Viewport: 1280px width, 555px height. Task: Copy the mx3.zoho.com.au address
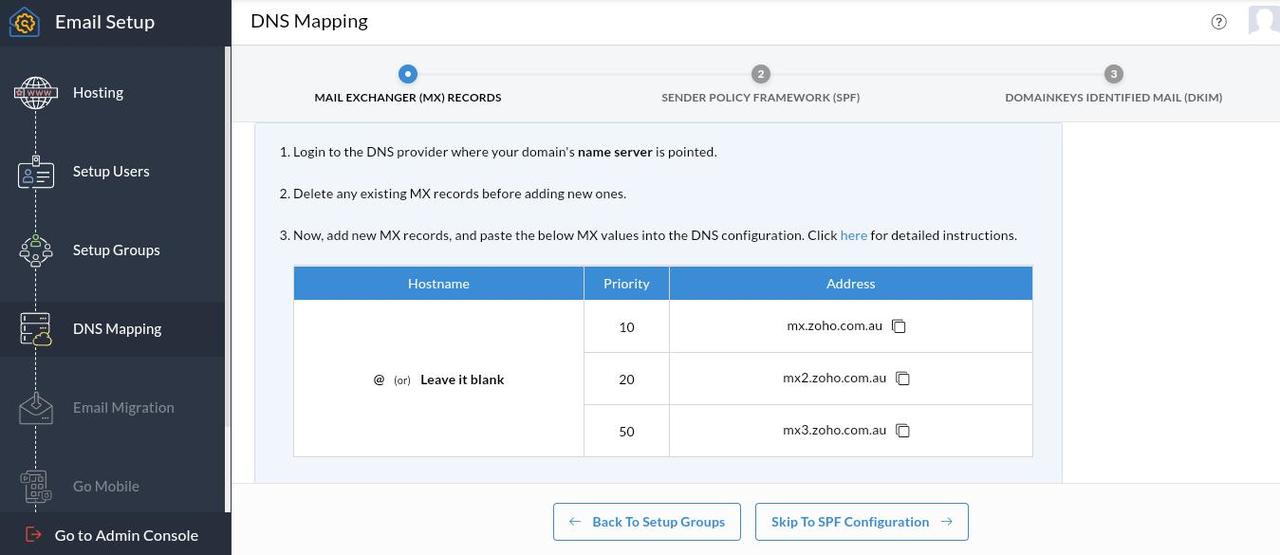[903, 431]
